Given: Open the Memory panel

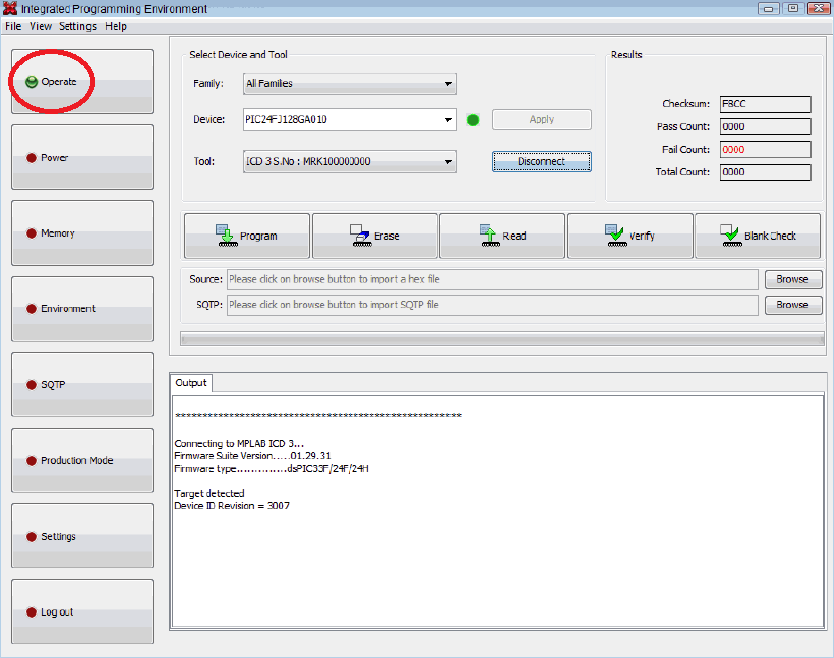Looking at the screenshot, I should pyautogui.click(x=82, y=233).
